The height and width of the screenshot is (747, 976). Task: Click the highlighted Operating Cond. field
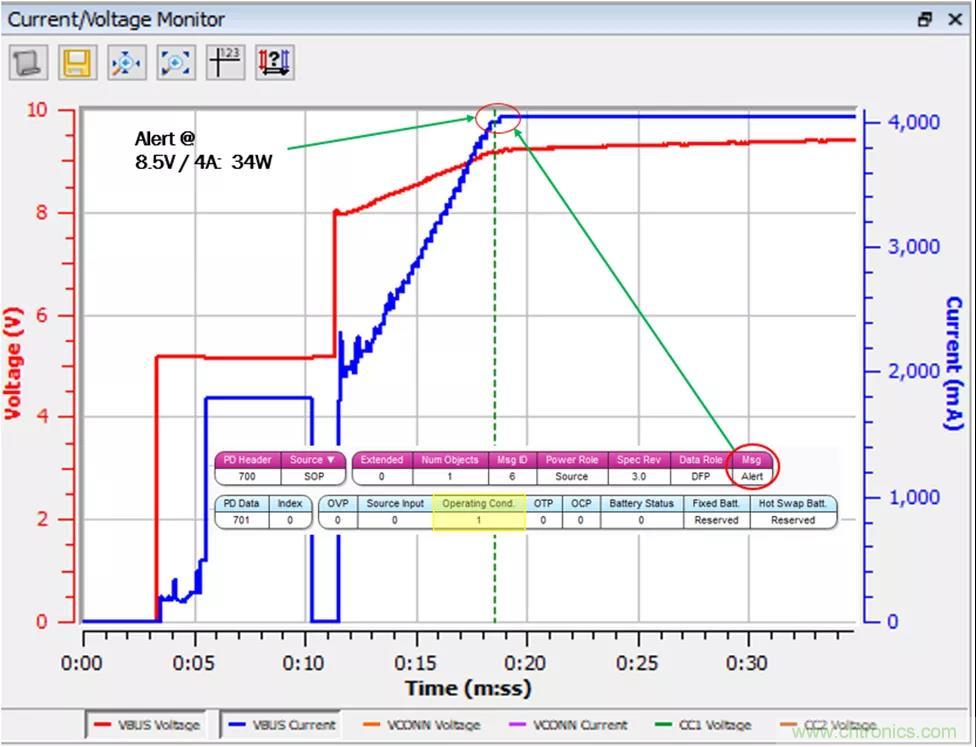pyautogui.click(x=478, y=512)
